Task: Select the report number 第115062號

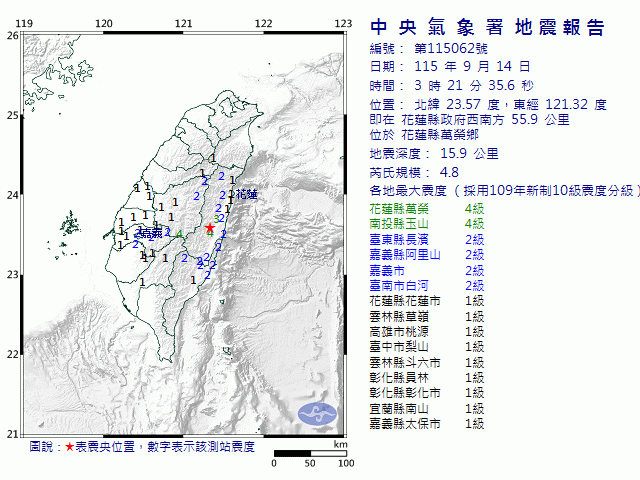Action: pyautogui.click(x=451, y=49)
